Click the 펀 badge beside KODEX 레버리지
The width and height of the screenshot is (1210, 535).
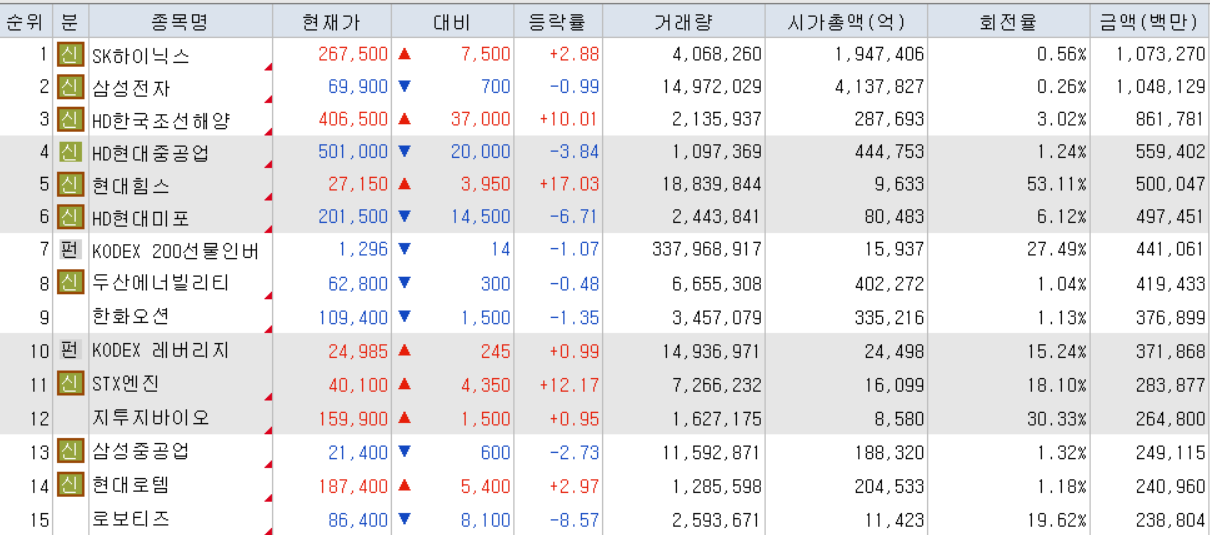(69, 350)
